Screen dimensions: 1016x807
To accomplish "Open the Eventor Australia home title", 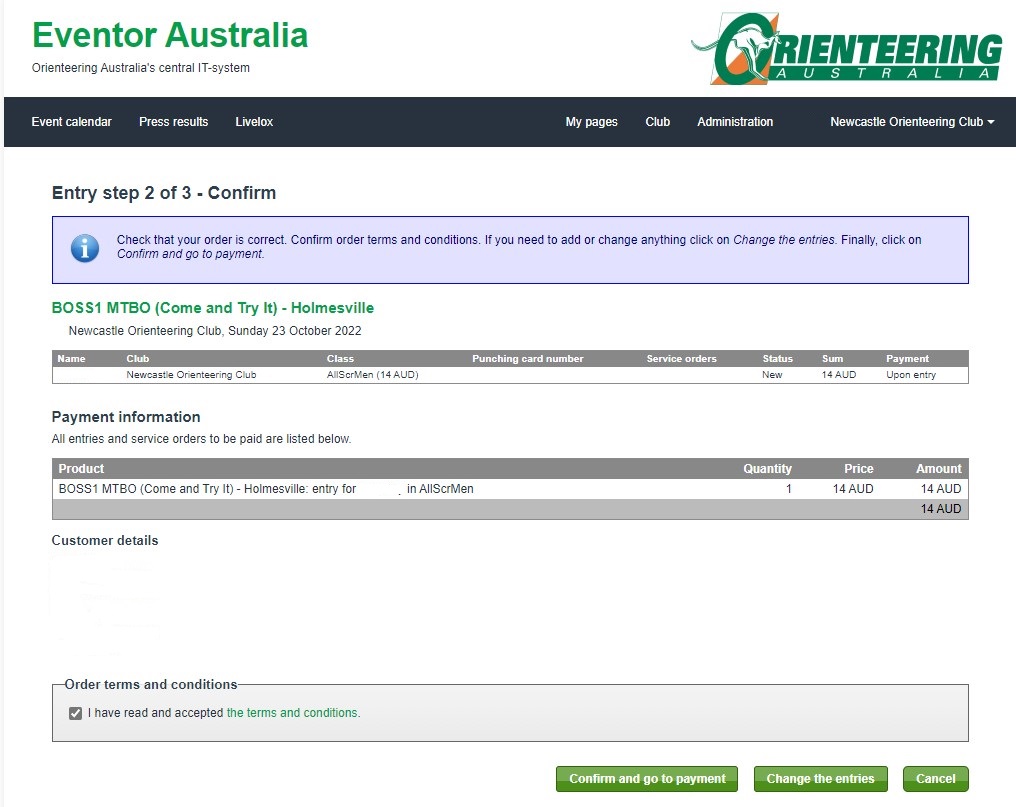I will click(170, 35).
